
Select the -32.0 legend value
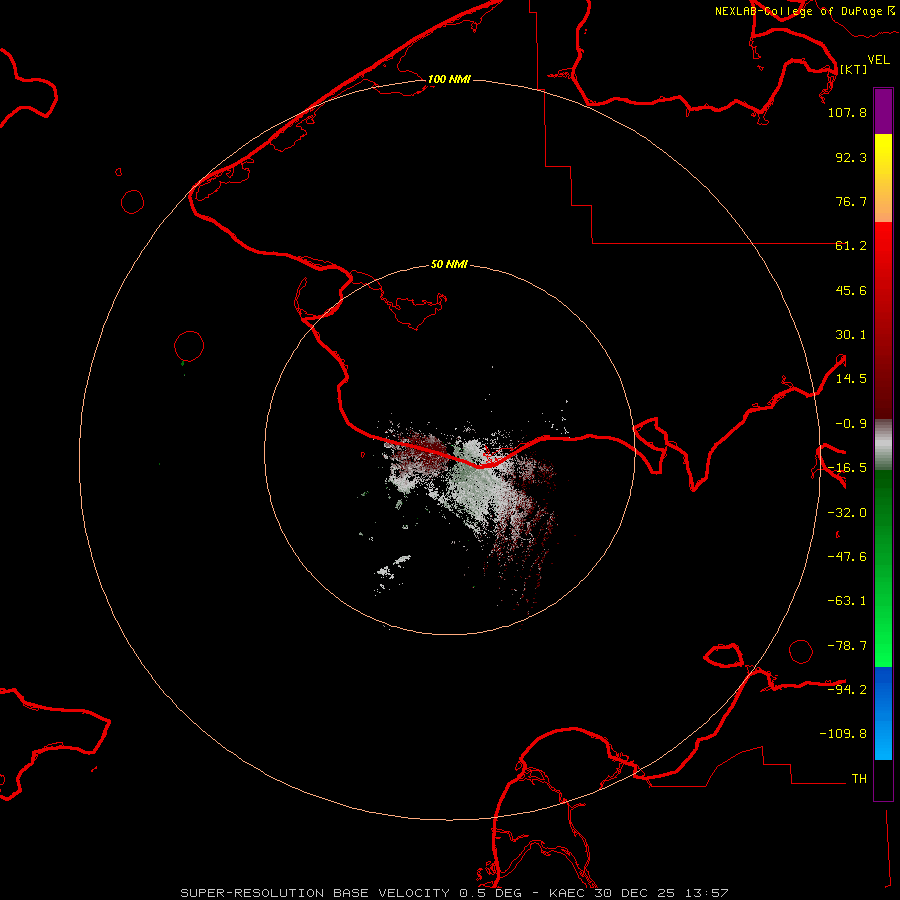[847, 513]
